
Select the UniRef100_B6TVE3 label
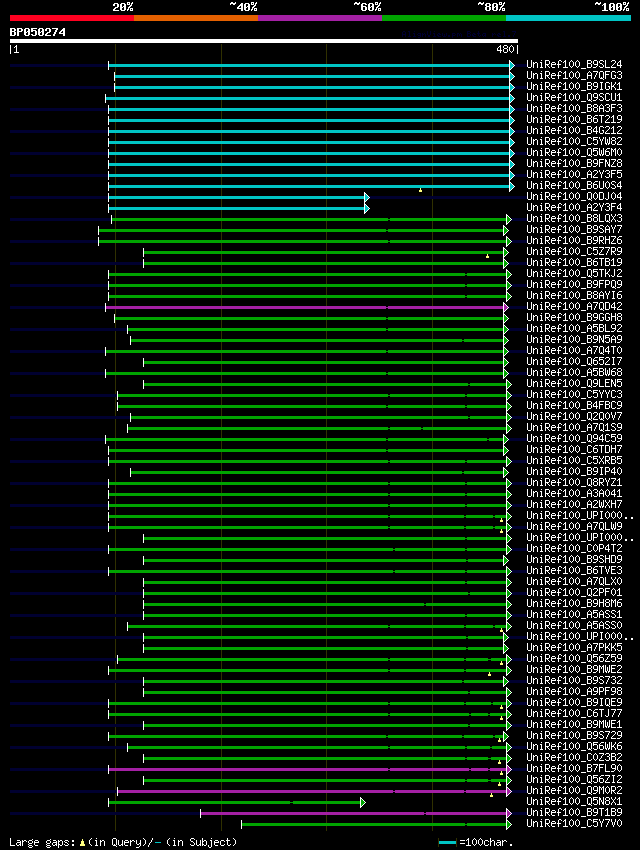click(x=574, y=570)
